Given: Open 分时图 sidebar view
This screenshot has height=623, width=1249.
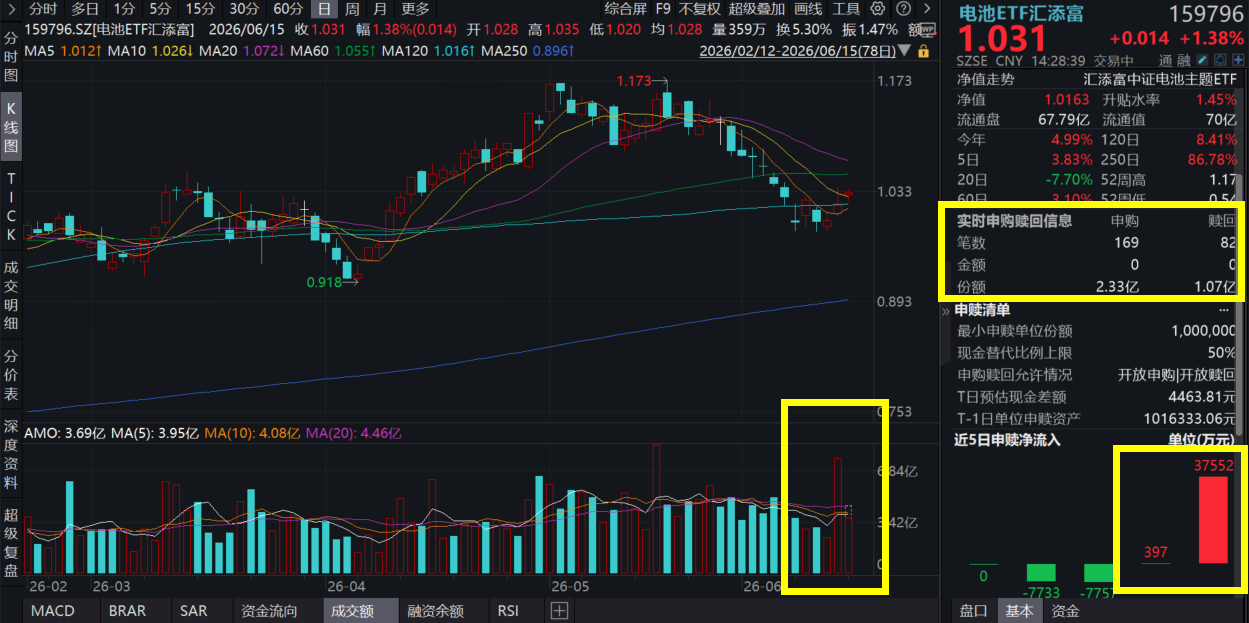Looking at the screenshot, I should (11, 56).
